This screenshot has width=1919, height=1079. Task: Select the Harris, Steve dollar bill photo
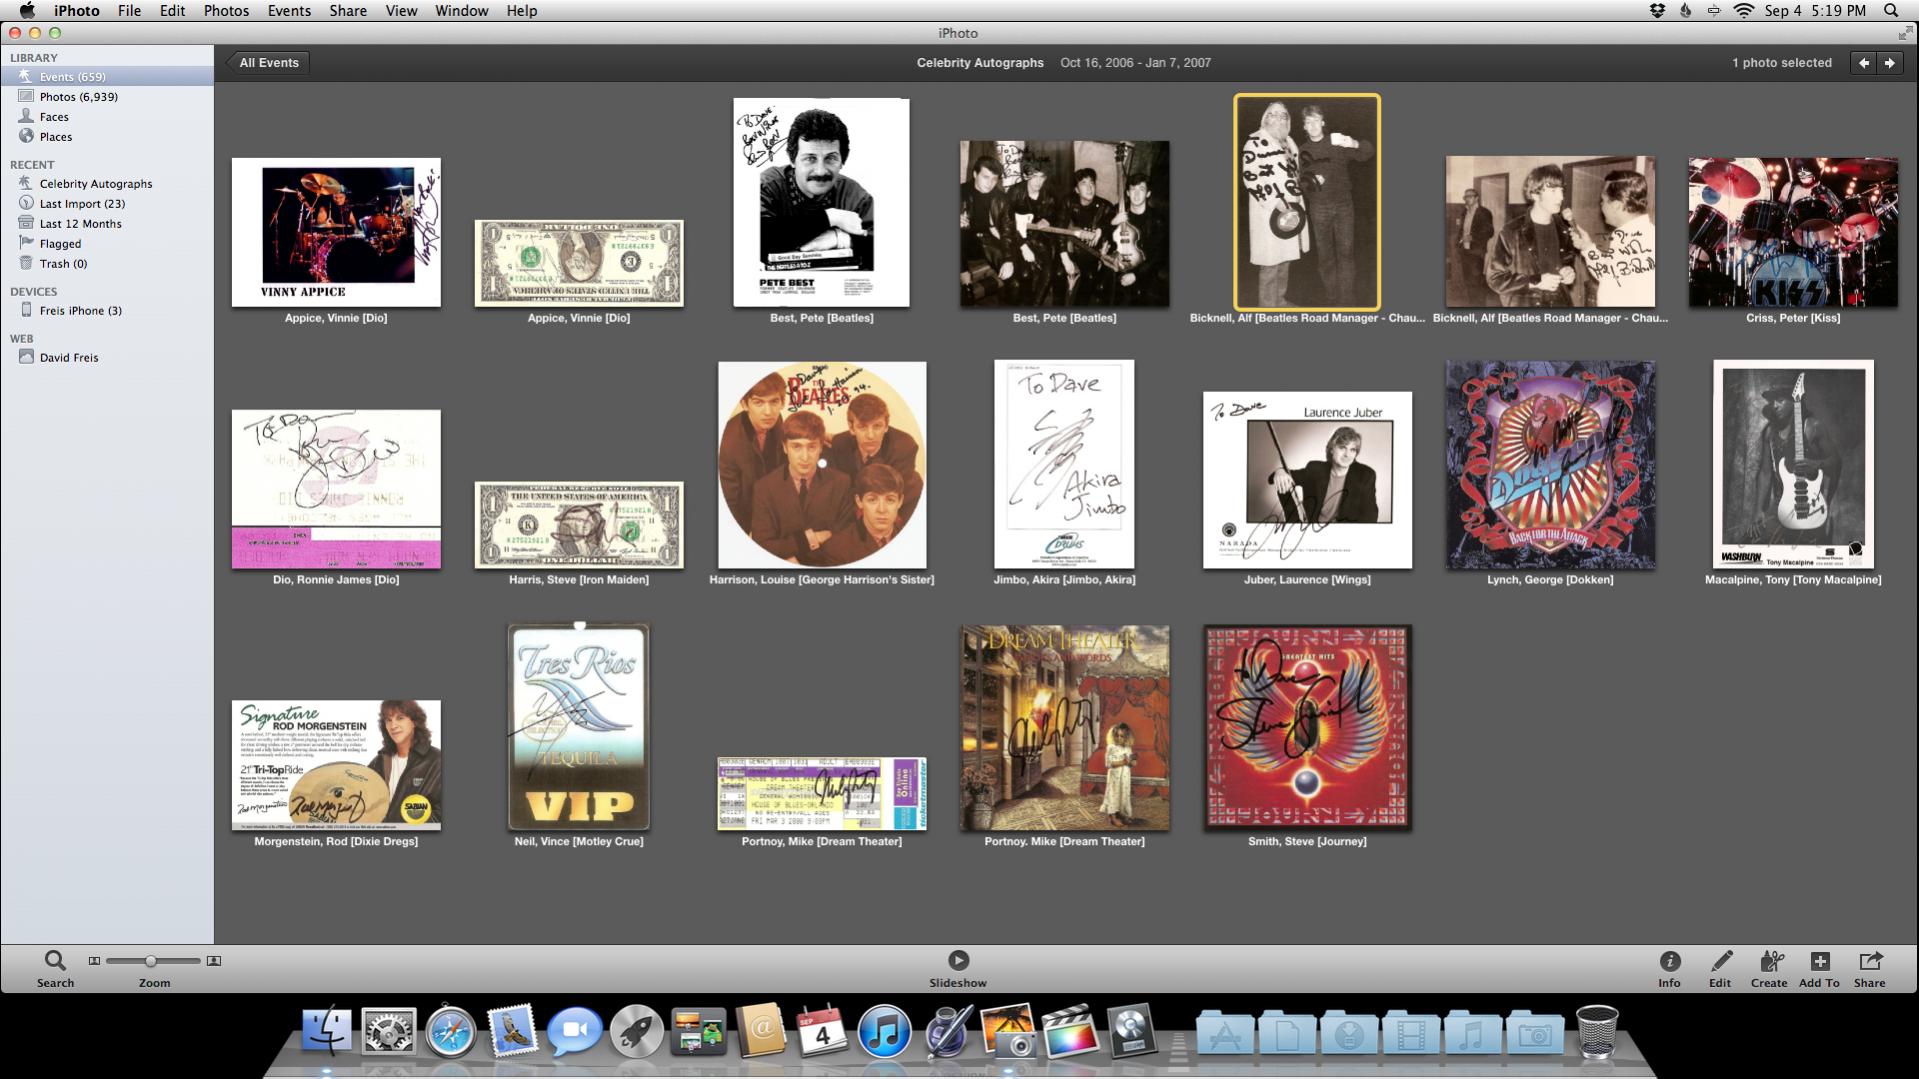(579, 525)
